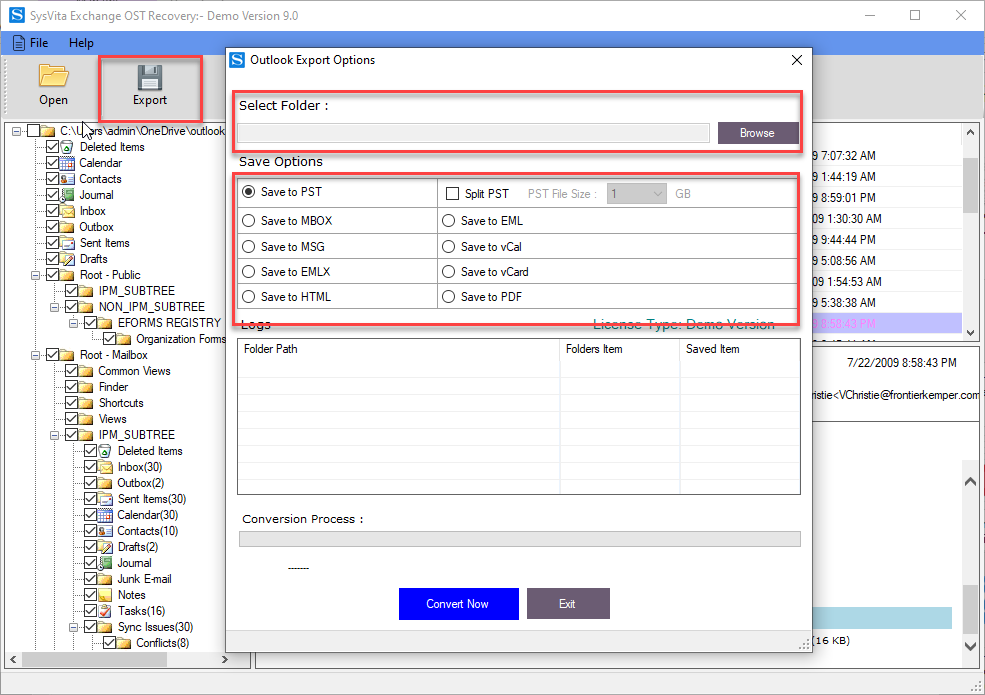This screenshot has height=695, width=985.
Task: Uncheck the Views folder checkbox
Action: coord(72,419)
